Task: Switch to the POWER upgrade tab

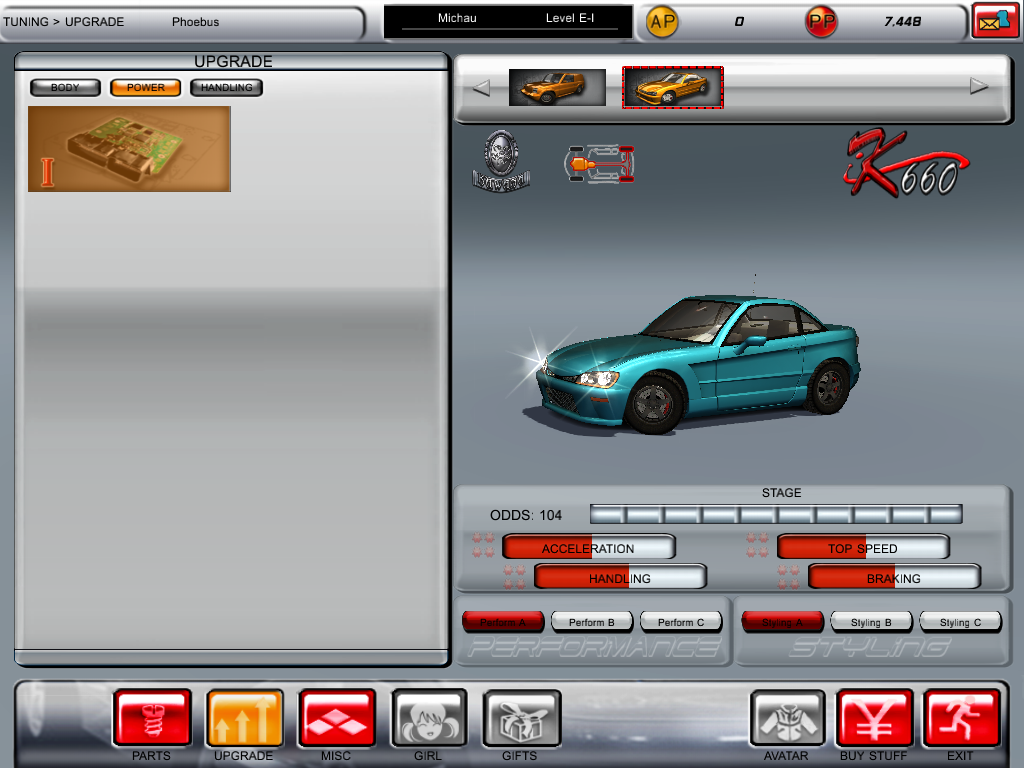Action: point(146,88)
